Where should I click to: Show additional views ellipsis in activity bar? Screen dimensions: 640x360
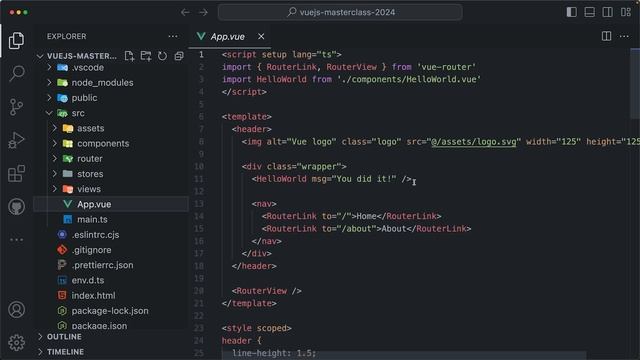(16, 240)
